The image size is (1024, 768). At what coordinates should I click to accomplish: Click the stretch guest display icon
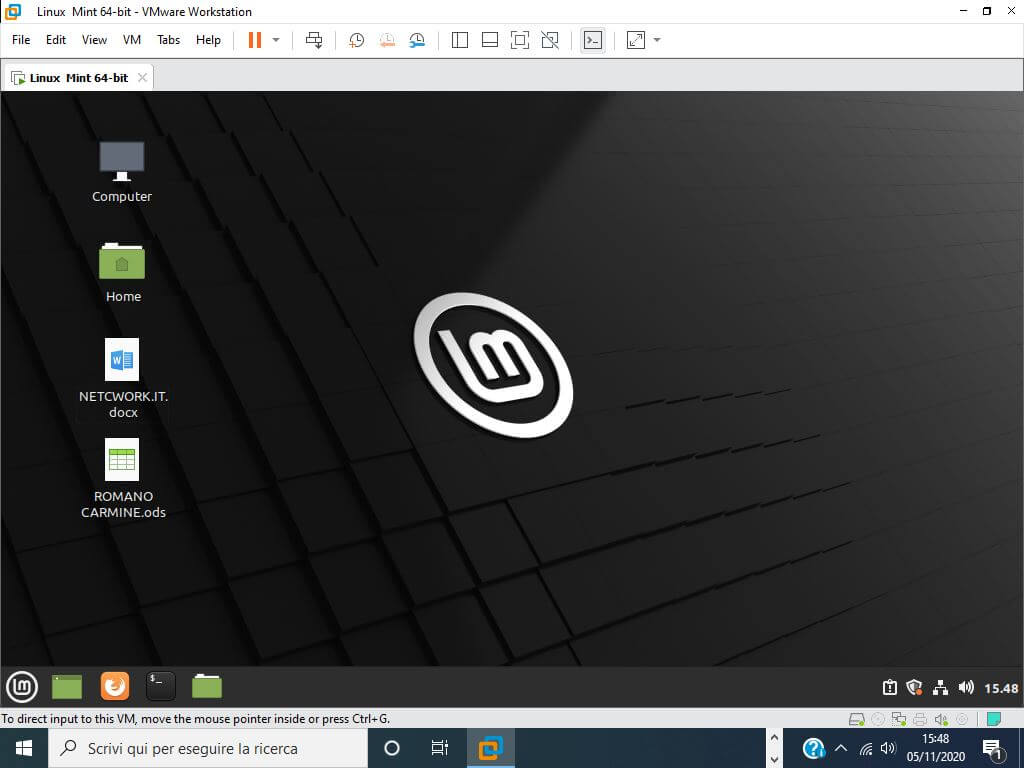pos(635,40)
